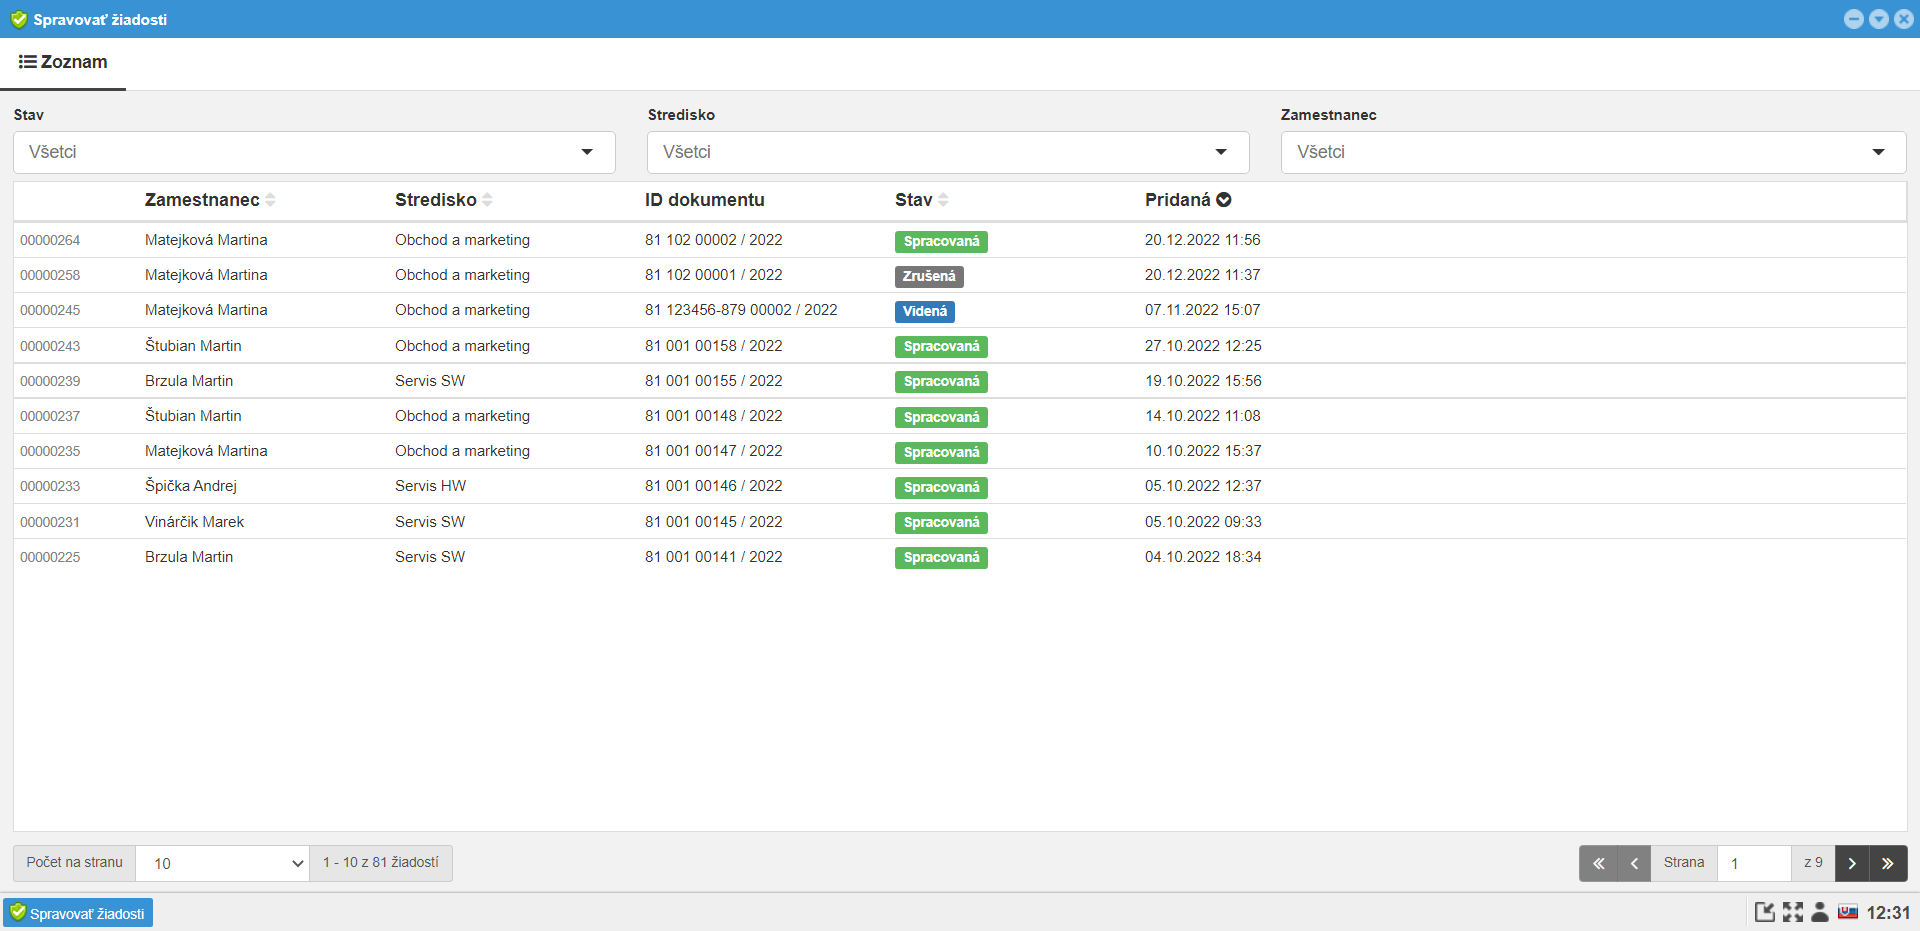Go to previous page arrow
This screenshot has height=931, width=1920.
point(1634,863)
